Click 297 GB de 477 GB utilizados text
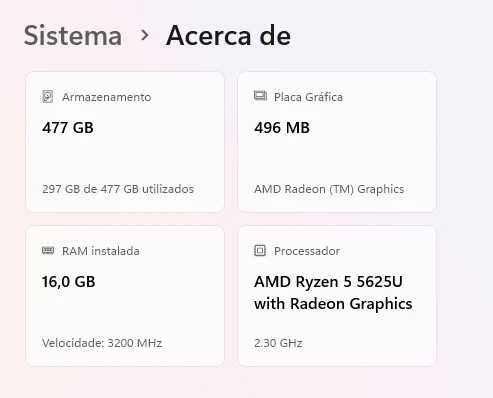This screenshot has width=493, height=398. [118, 189]
